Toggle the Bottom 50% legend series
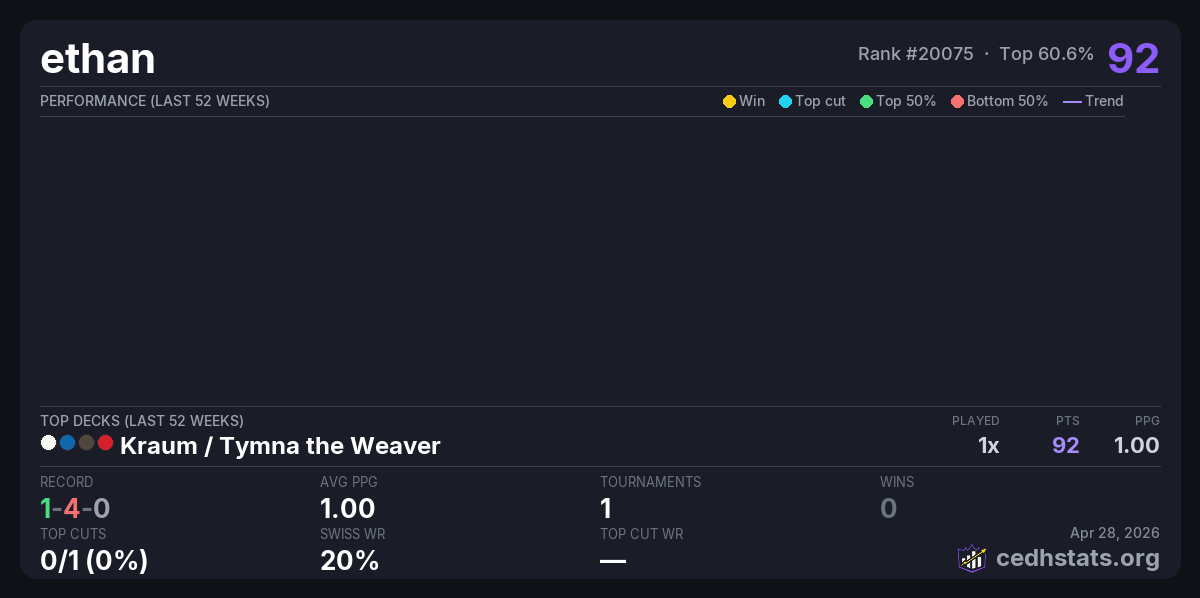Image resolution: width=1200 pixels, height=598 pixels. (x=999, y=101)
